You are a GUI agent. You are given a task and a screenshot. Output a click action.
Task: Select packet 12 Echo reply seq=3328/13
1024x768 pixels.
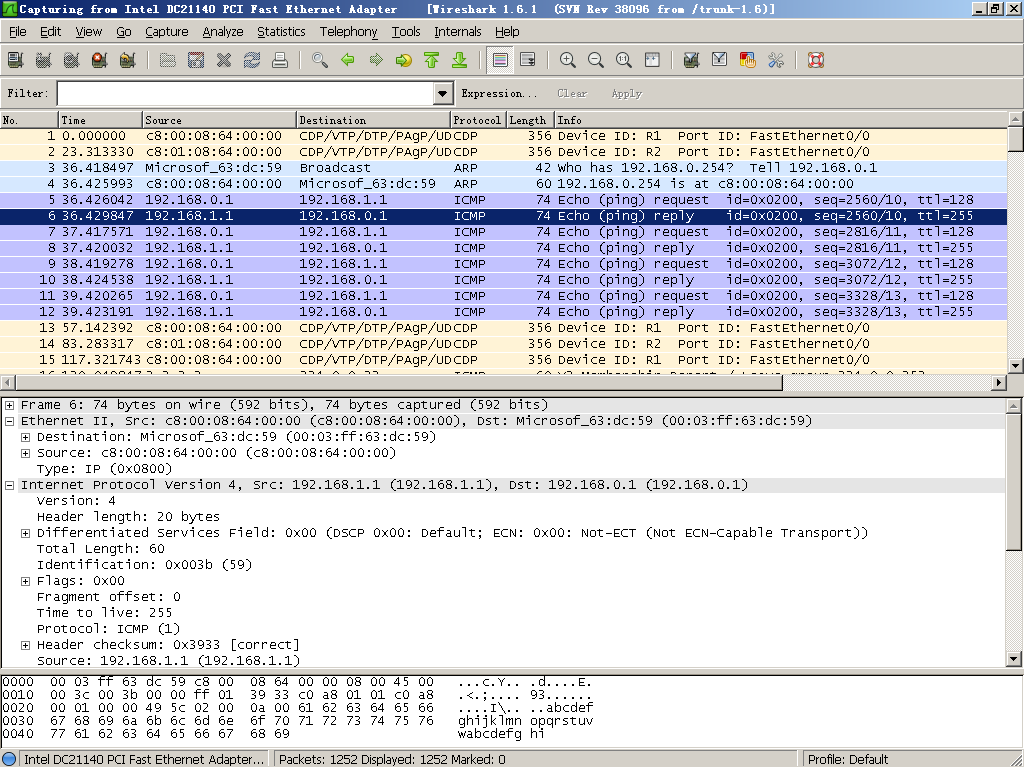(x=503, y=312)
